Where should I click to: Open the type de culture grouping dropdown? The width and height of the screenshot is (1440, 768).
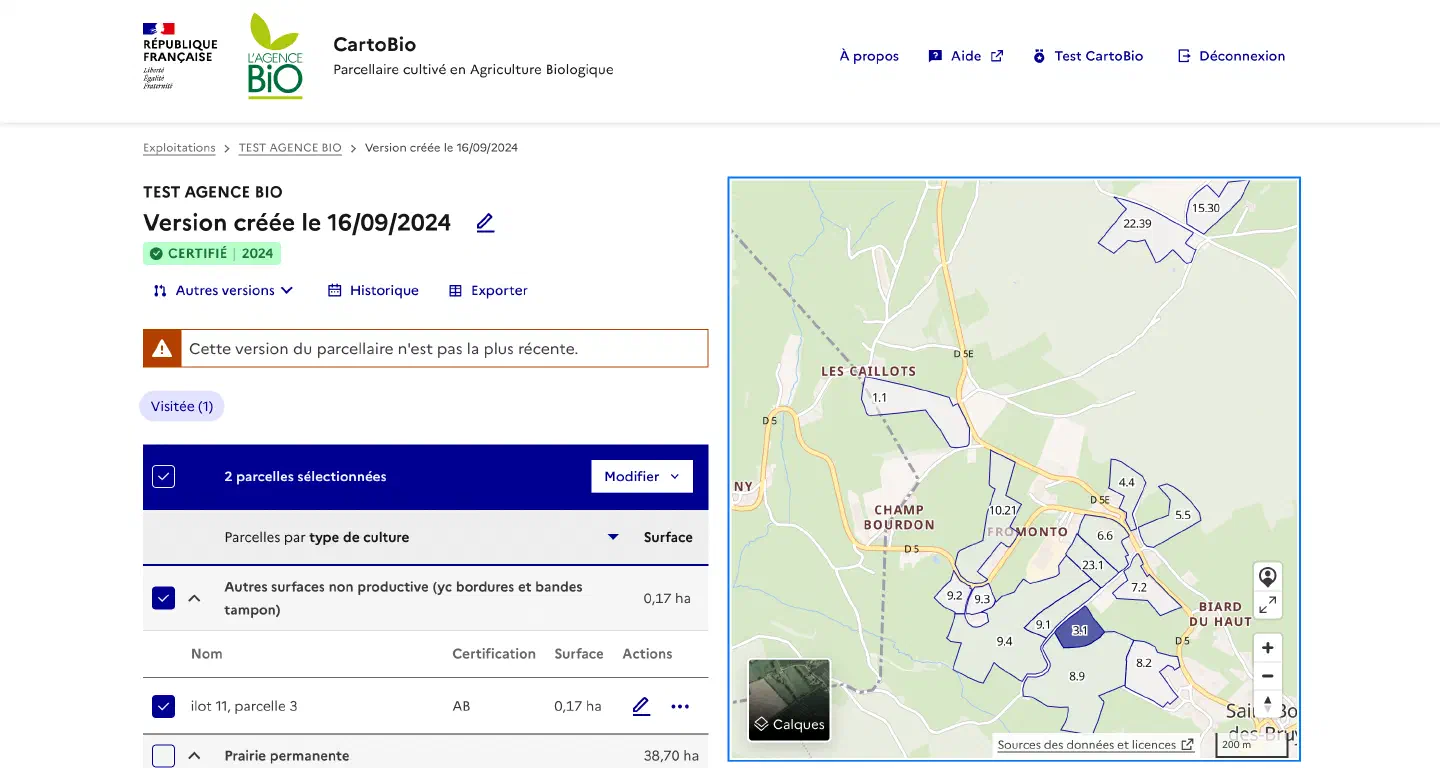tap(421, 537)
